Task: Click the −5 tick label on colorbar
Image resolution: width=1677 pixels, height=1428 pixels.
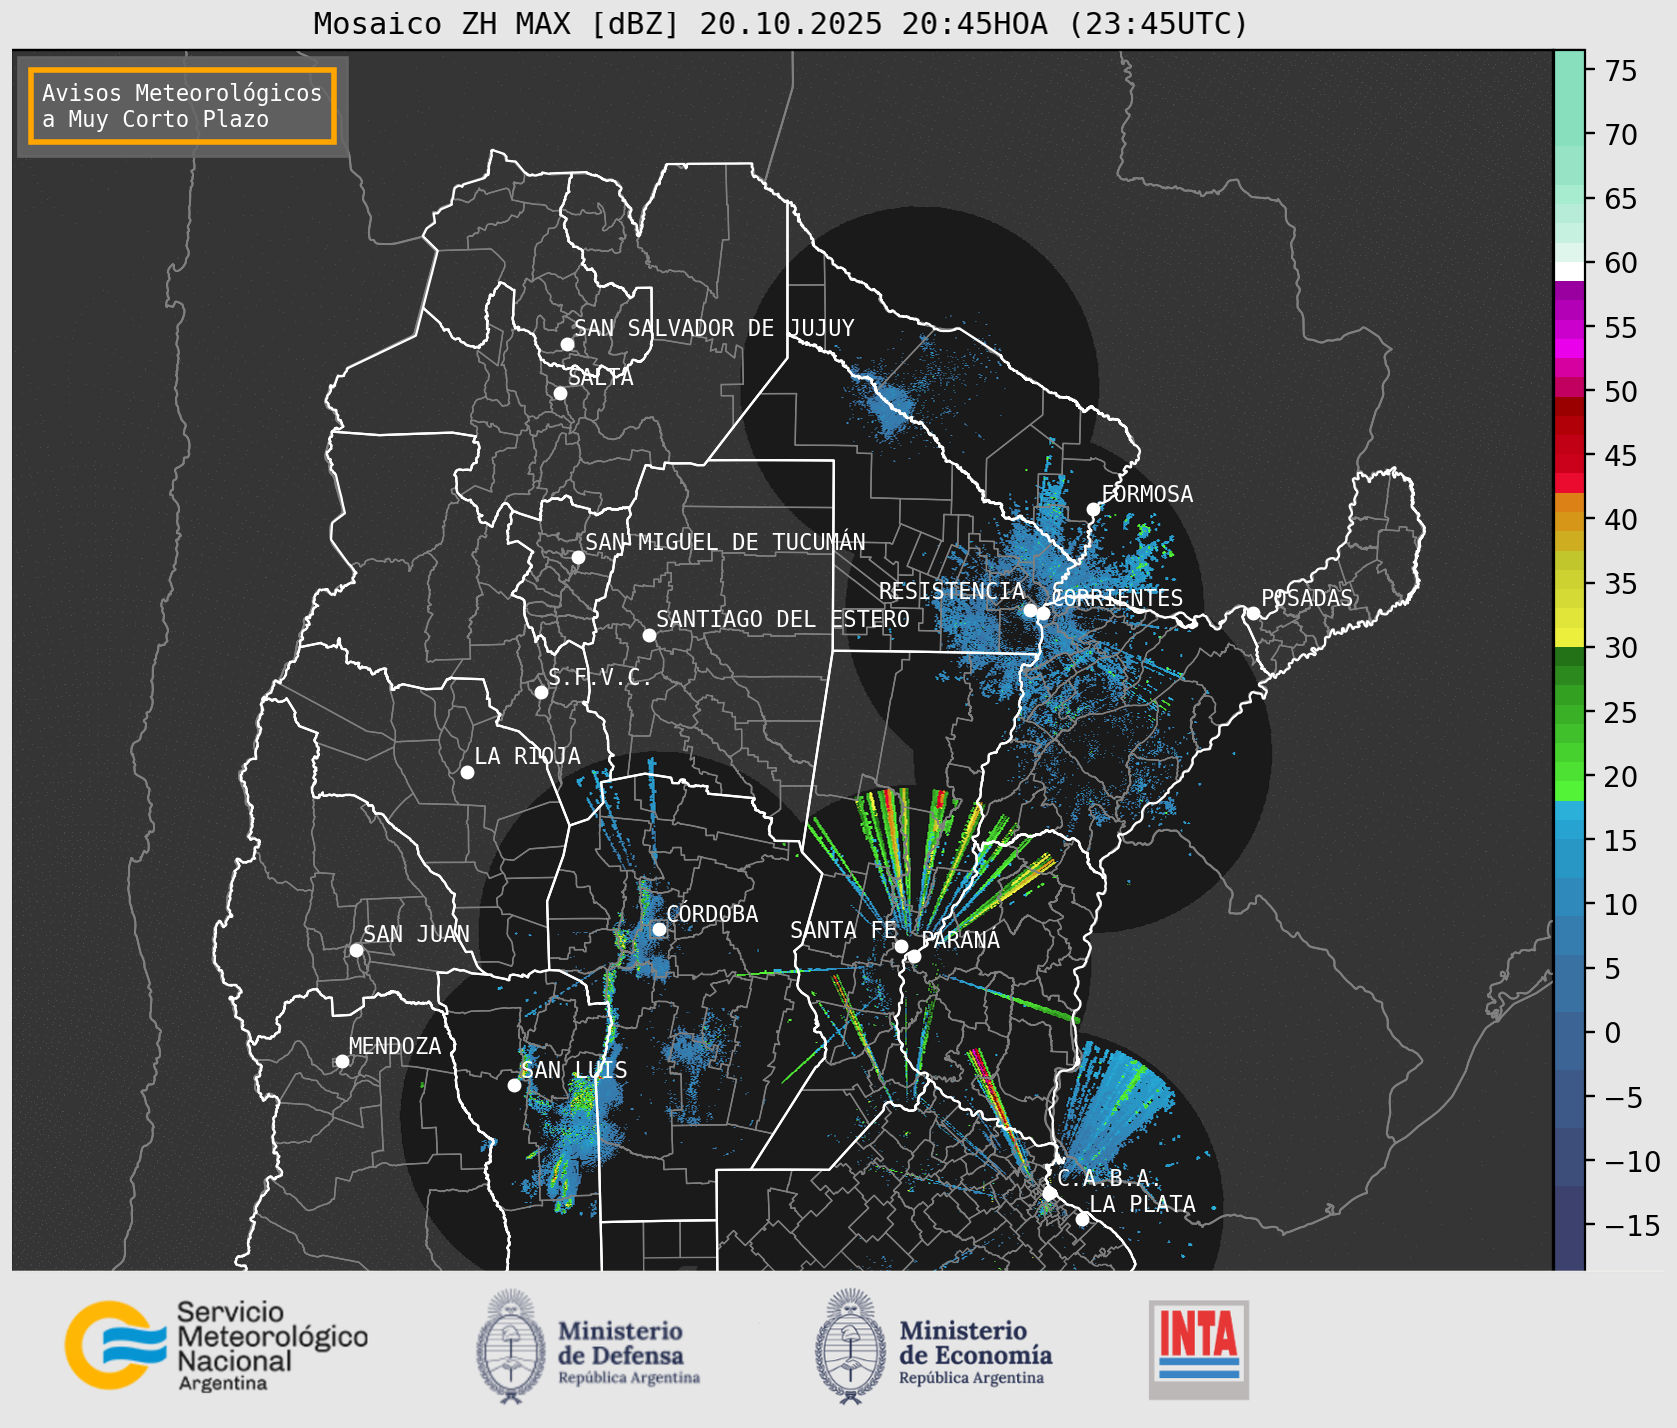Action: (x=1624, y=1097)
